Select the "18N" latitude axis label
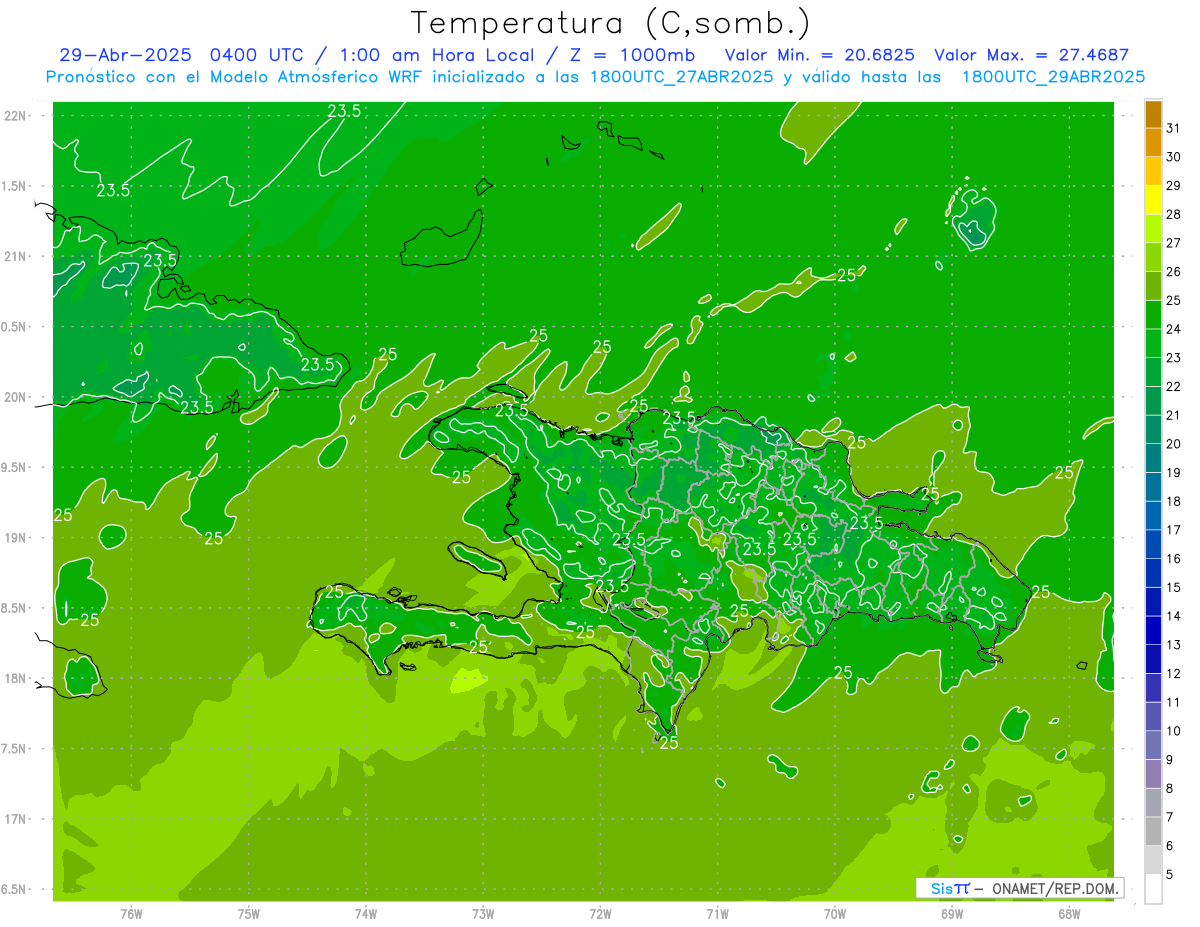This screenshot has width=1200, height=927. coord(17,679)
